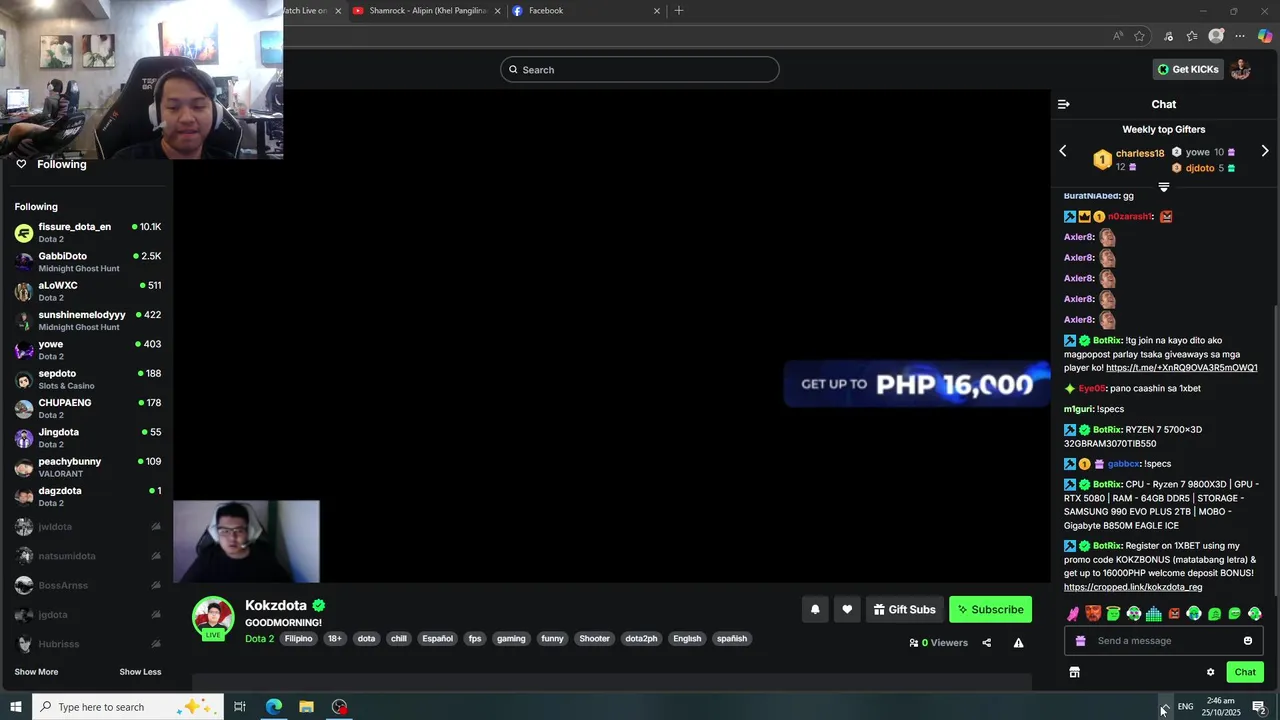Viewport: 1280px width, 720px height.
Task: Toggle follow with the heart button
Action: 847,609
